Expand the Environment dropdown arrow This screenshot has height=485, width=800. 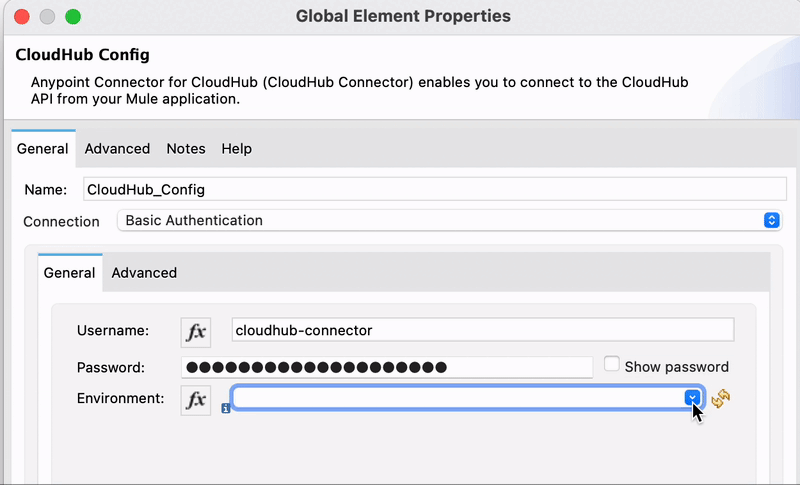[x=692, y=398]
